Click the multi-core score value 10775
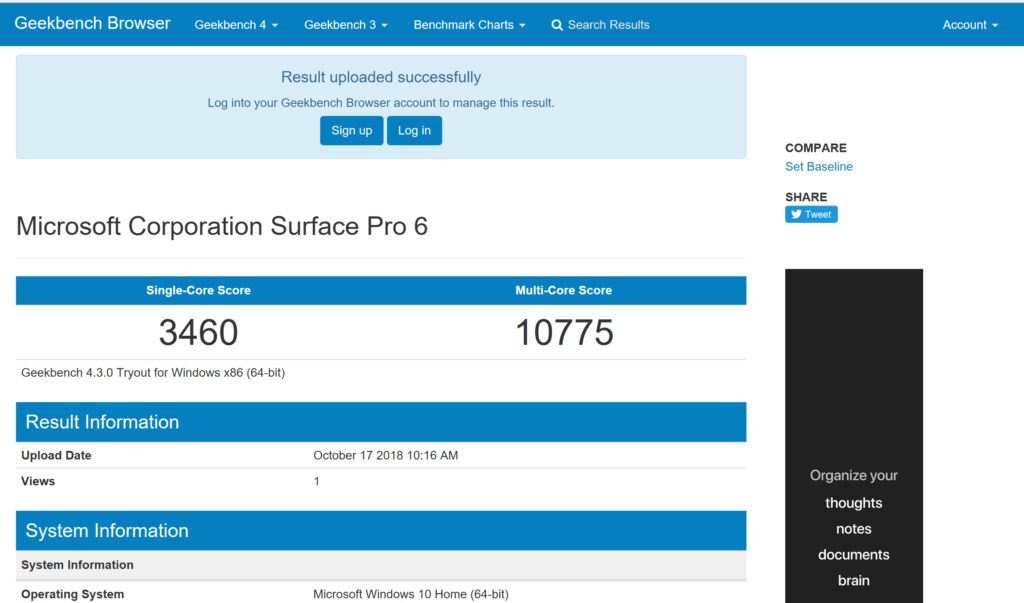1024x603 pixels. click(564, 332)
